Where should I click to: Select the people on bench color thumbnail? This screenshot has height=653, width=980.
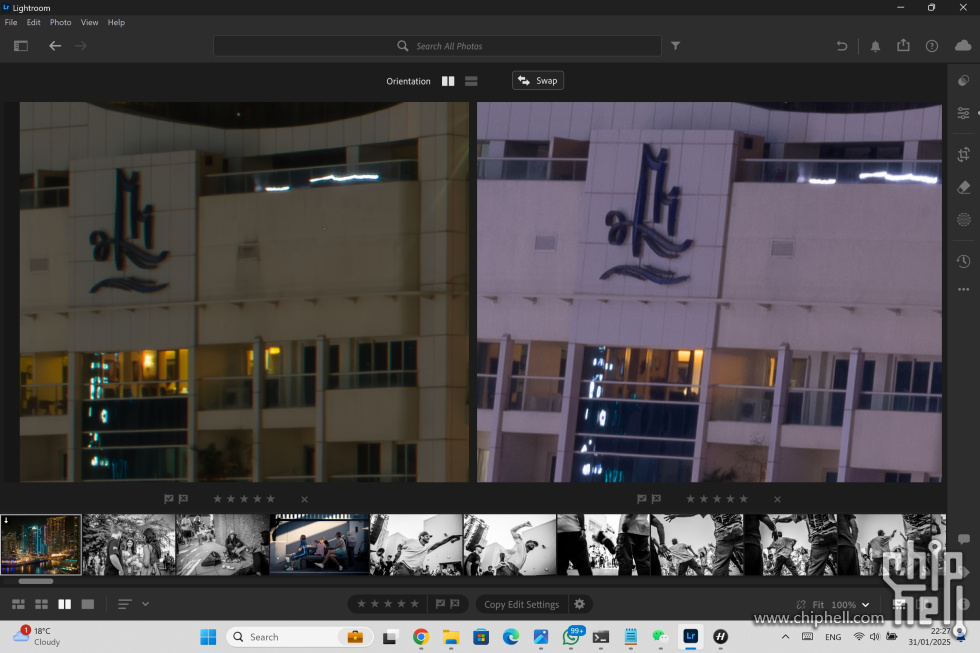[319, 545]
